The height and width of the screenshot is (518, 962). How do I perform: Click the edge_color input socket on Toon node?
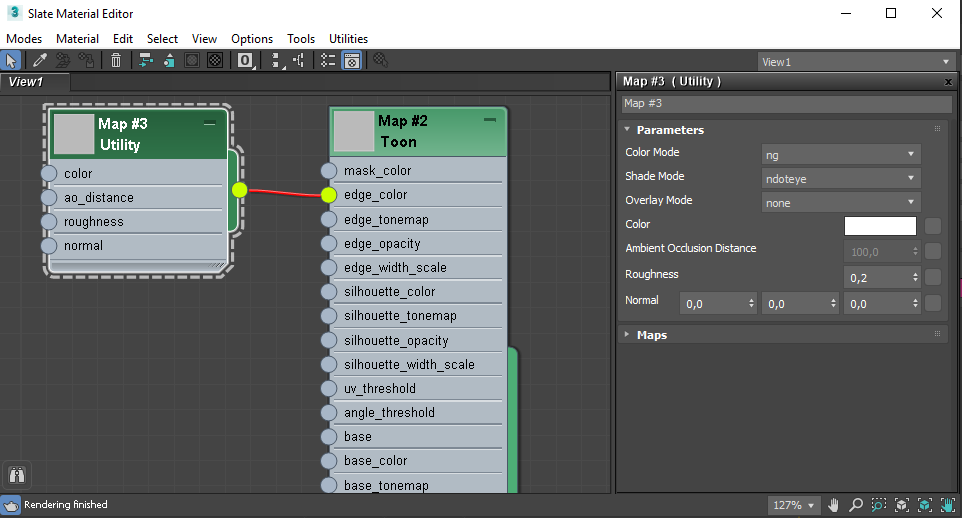click(329, 195)
